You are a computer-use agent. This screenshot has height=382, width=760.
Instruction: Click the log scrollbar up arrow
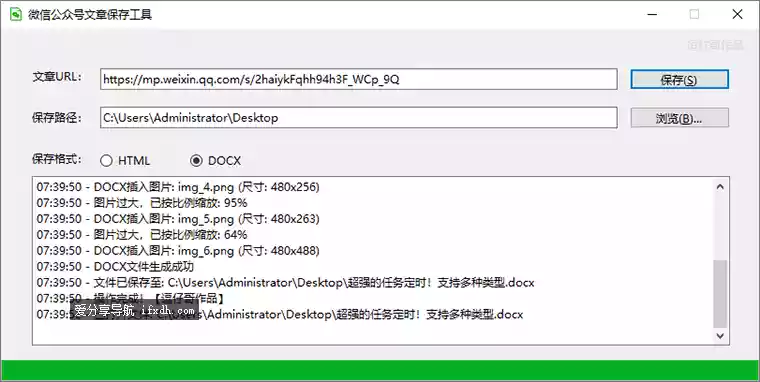click(720, 187)
